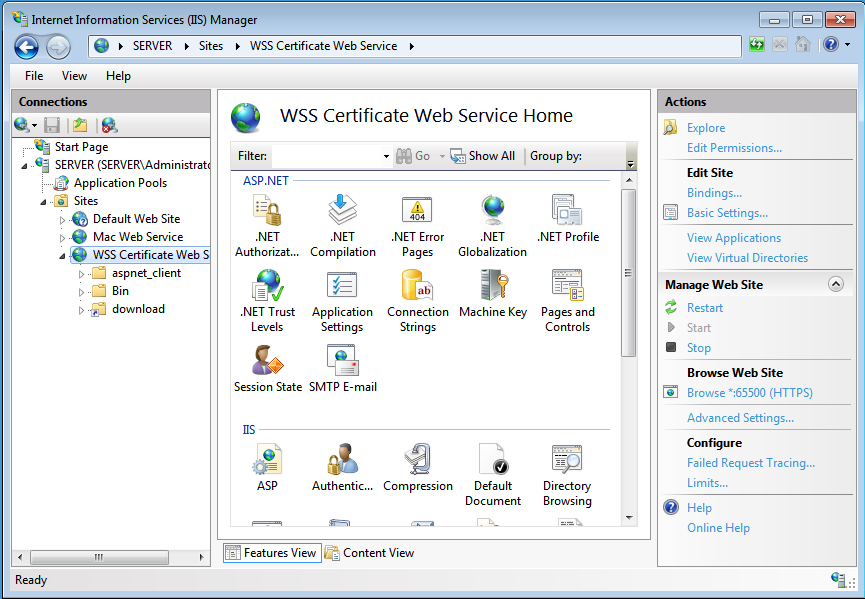Image resolution: width=865 pixels, height=599 pixels.
Task: Open the Help menu
Action: pos(118,76)
